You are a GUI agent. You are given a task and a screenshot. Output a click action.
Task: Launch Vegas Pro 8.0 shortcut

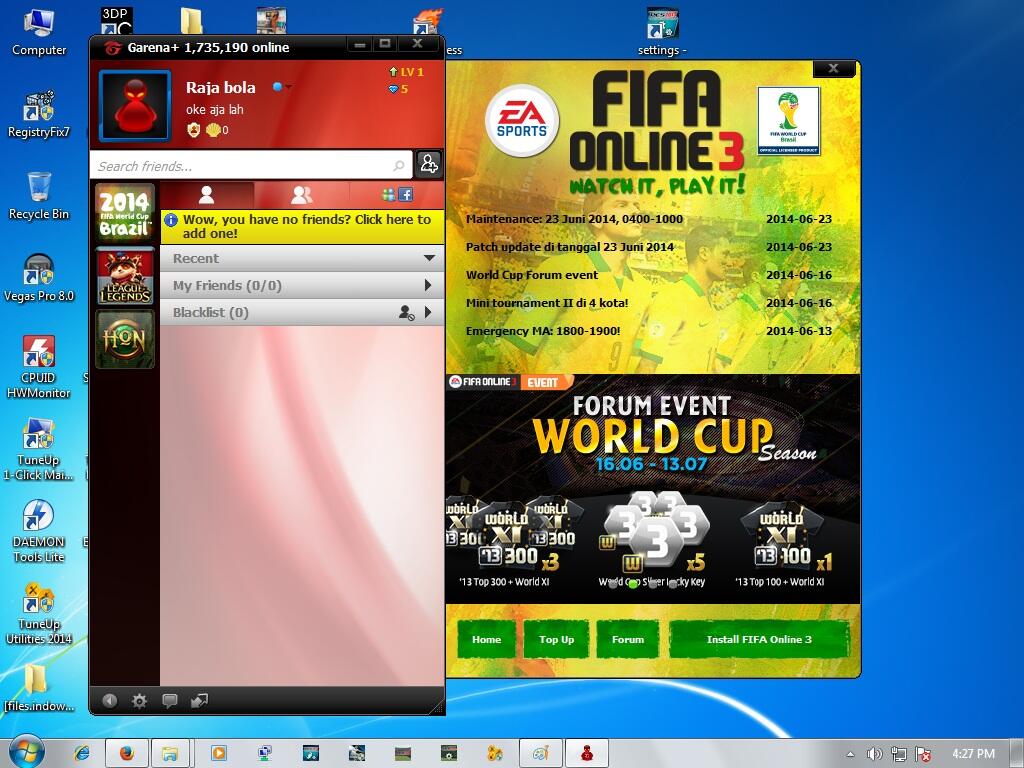click(x=39, y=278)
